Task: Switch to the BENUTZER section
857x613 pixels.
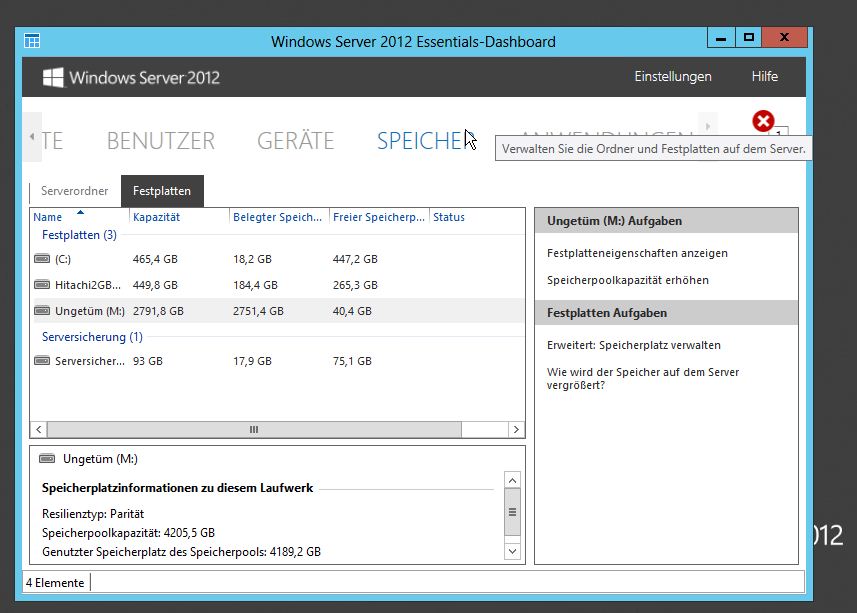Action: 161,141
